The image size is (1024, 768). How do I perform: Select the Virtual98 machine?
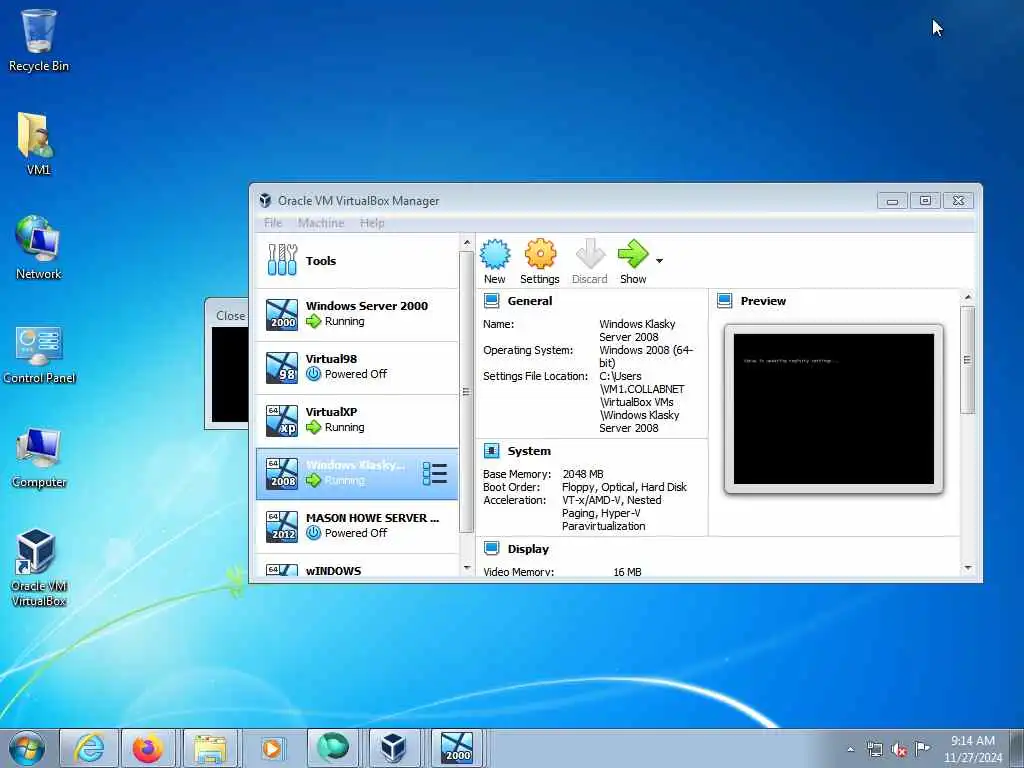point(357,367)
